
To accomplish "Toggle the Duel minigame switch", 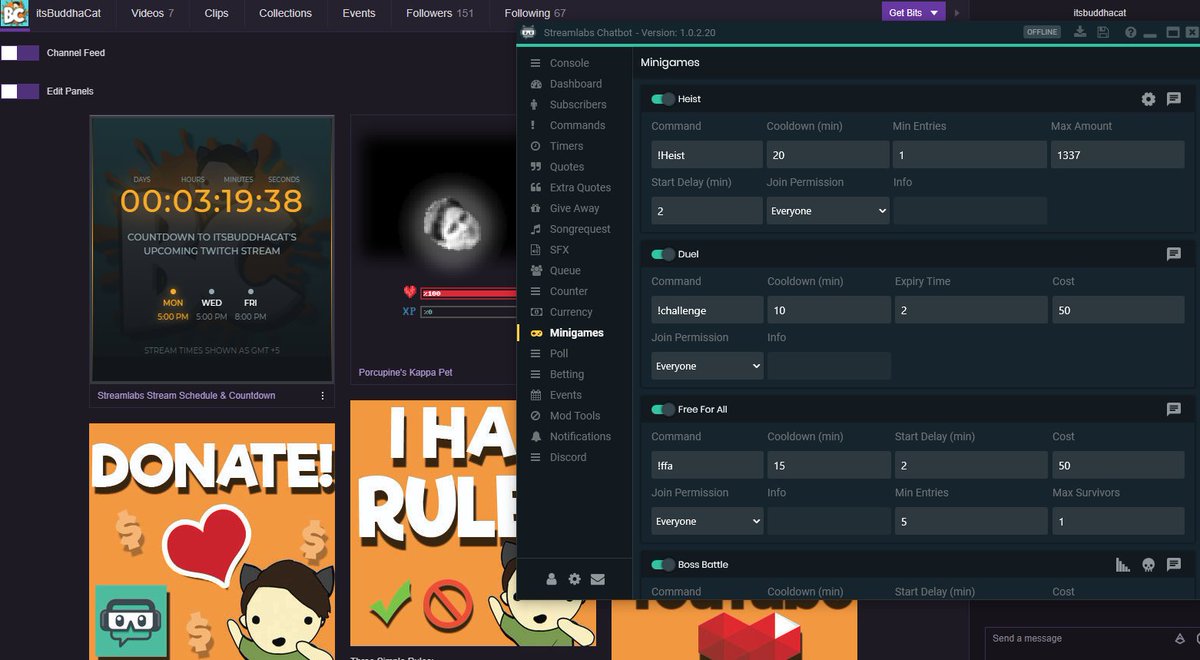I will [x=663, y=254].
